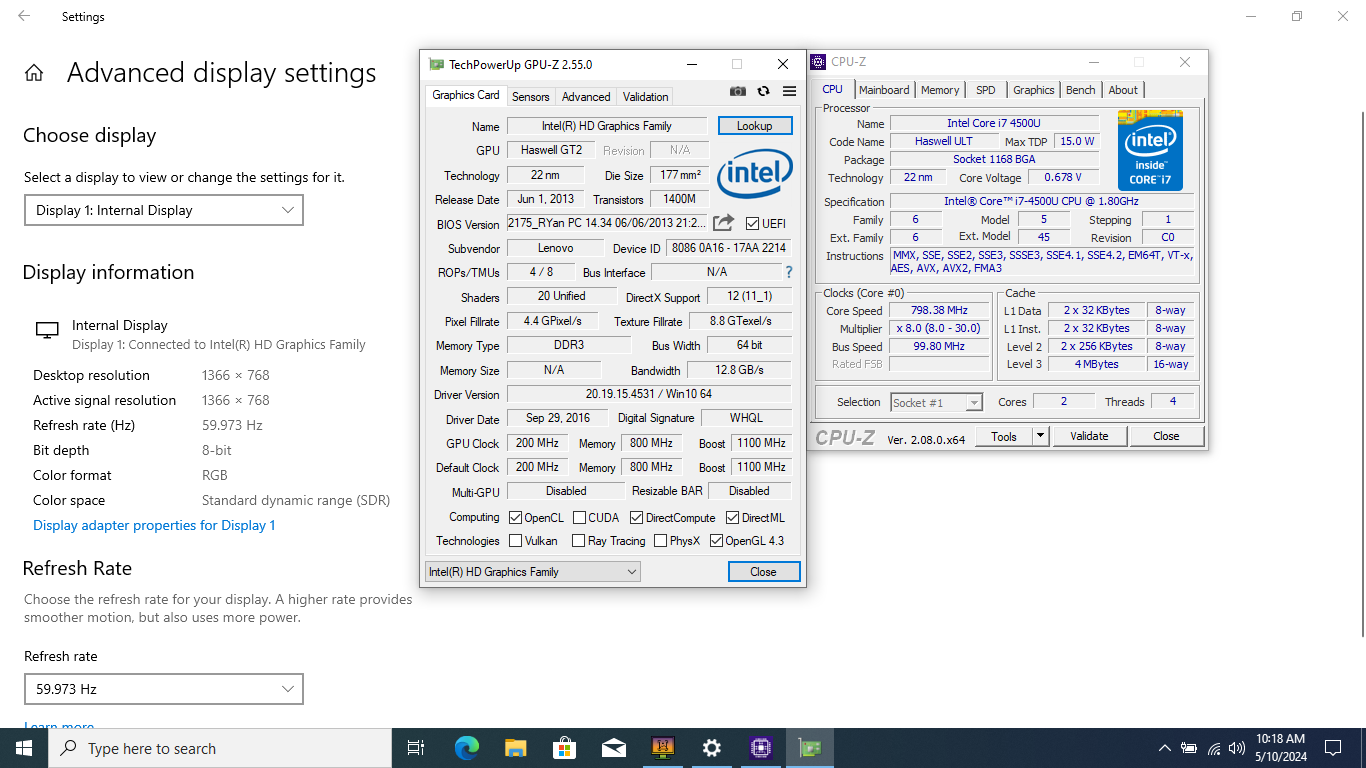1366x768 pixels.
Task: Toggle the DirectCompute checkbox
Action: (637, 518)
